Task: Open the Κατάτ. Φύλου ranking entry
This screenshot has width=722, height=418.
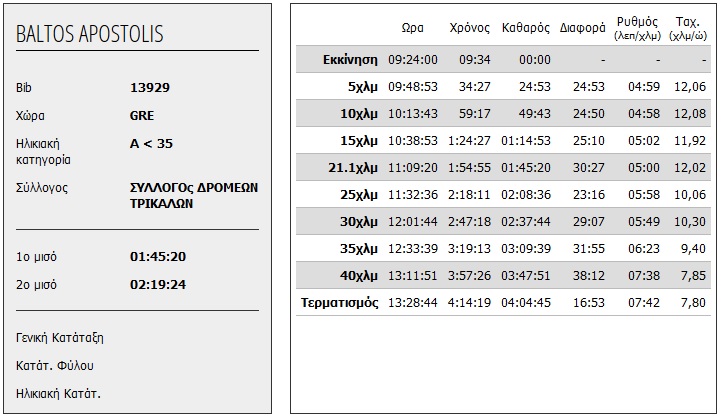Action: click(55, 365)
